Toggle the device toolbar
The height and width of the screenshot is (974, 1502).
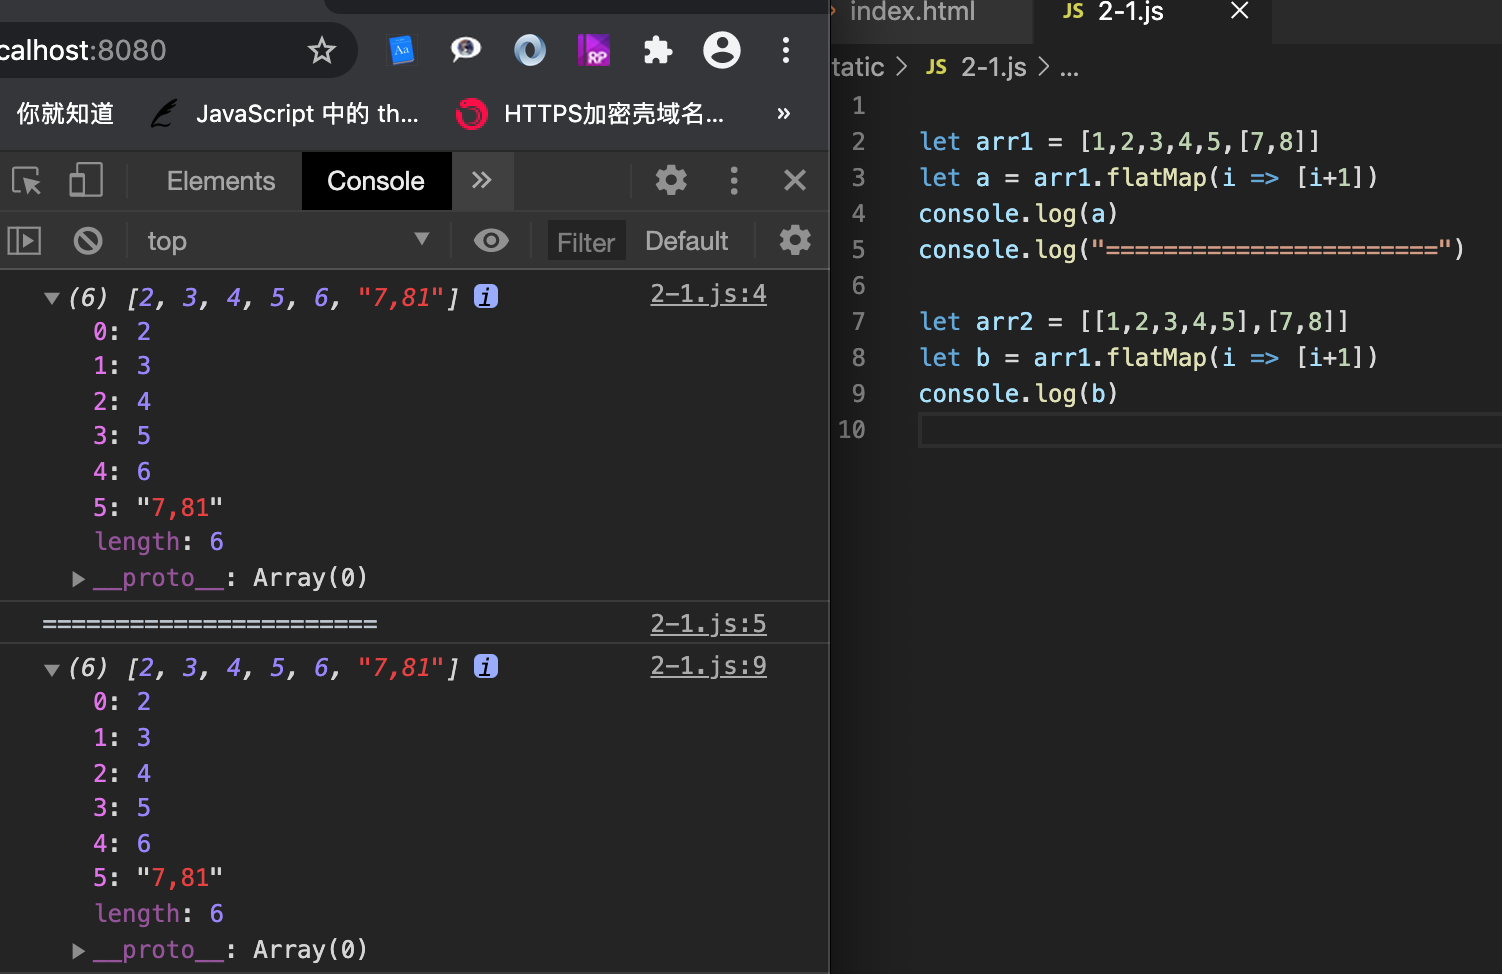click(x=86, y=180)
